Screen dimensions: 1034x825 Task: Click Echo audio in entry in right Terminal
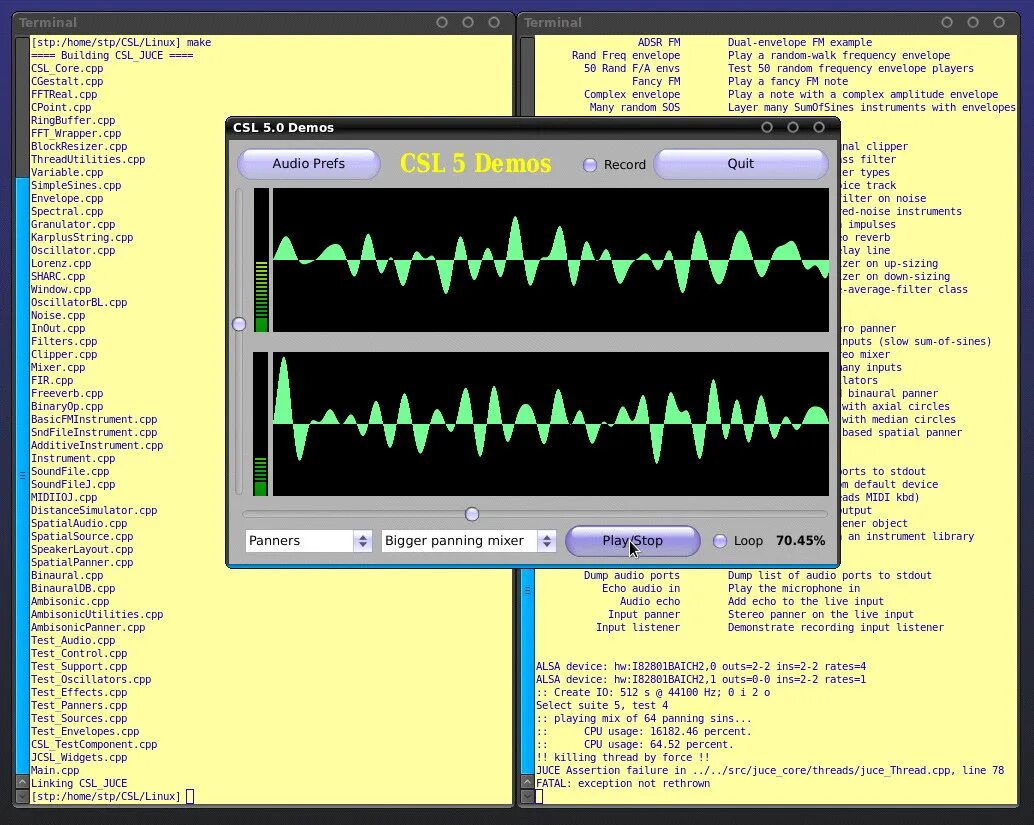pos(641,588)
